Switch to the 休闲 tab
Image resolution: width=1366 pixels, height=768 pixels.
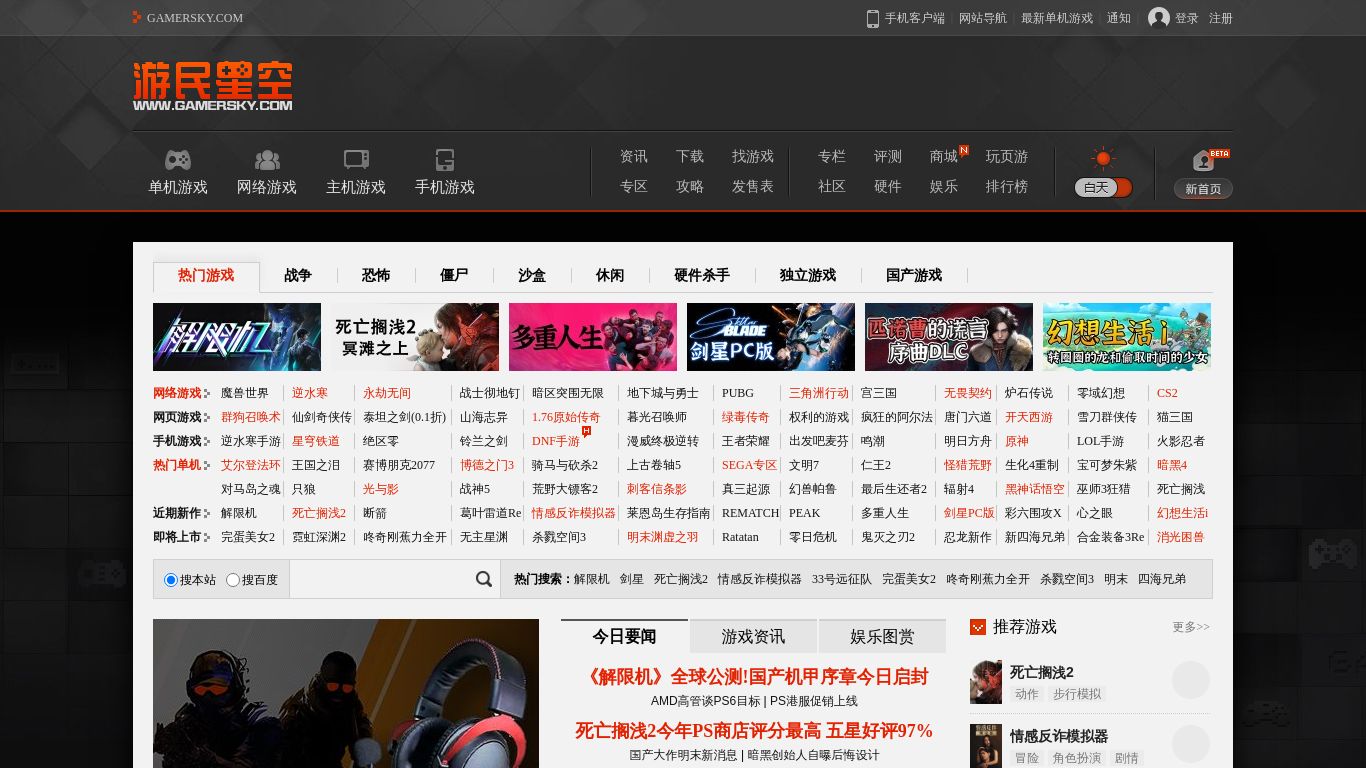(610, 275)
